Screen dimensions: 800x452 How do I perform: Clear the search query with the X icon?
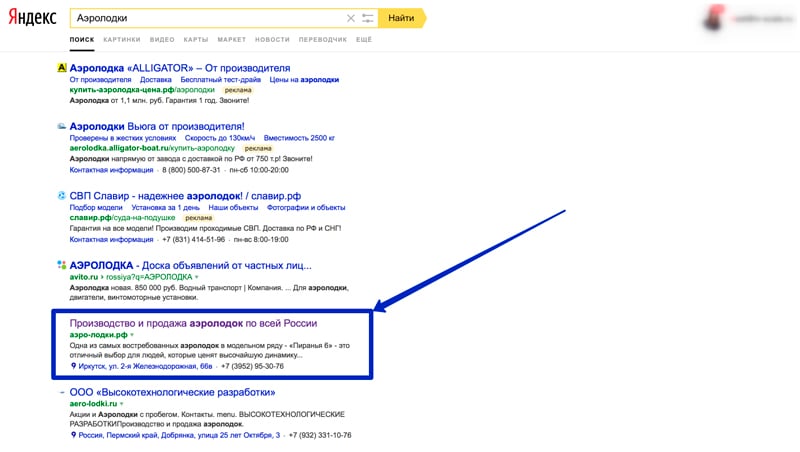click(350, 18)
